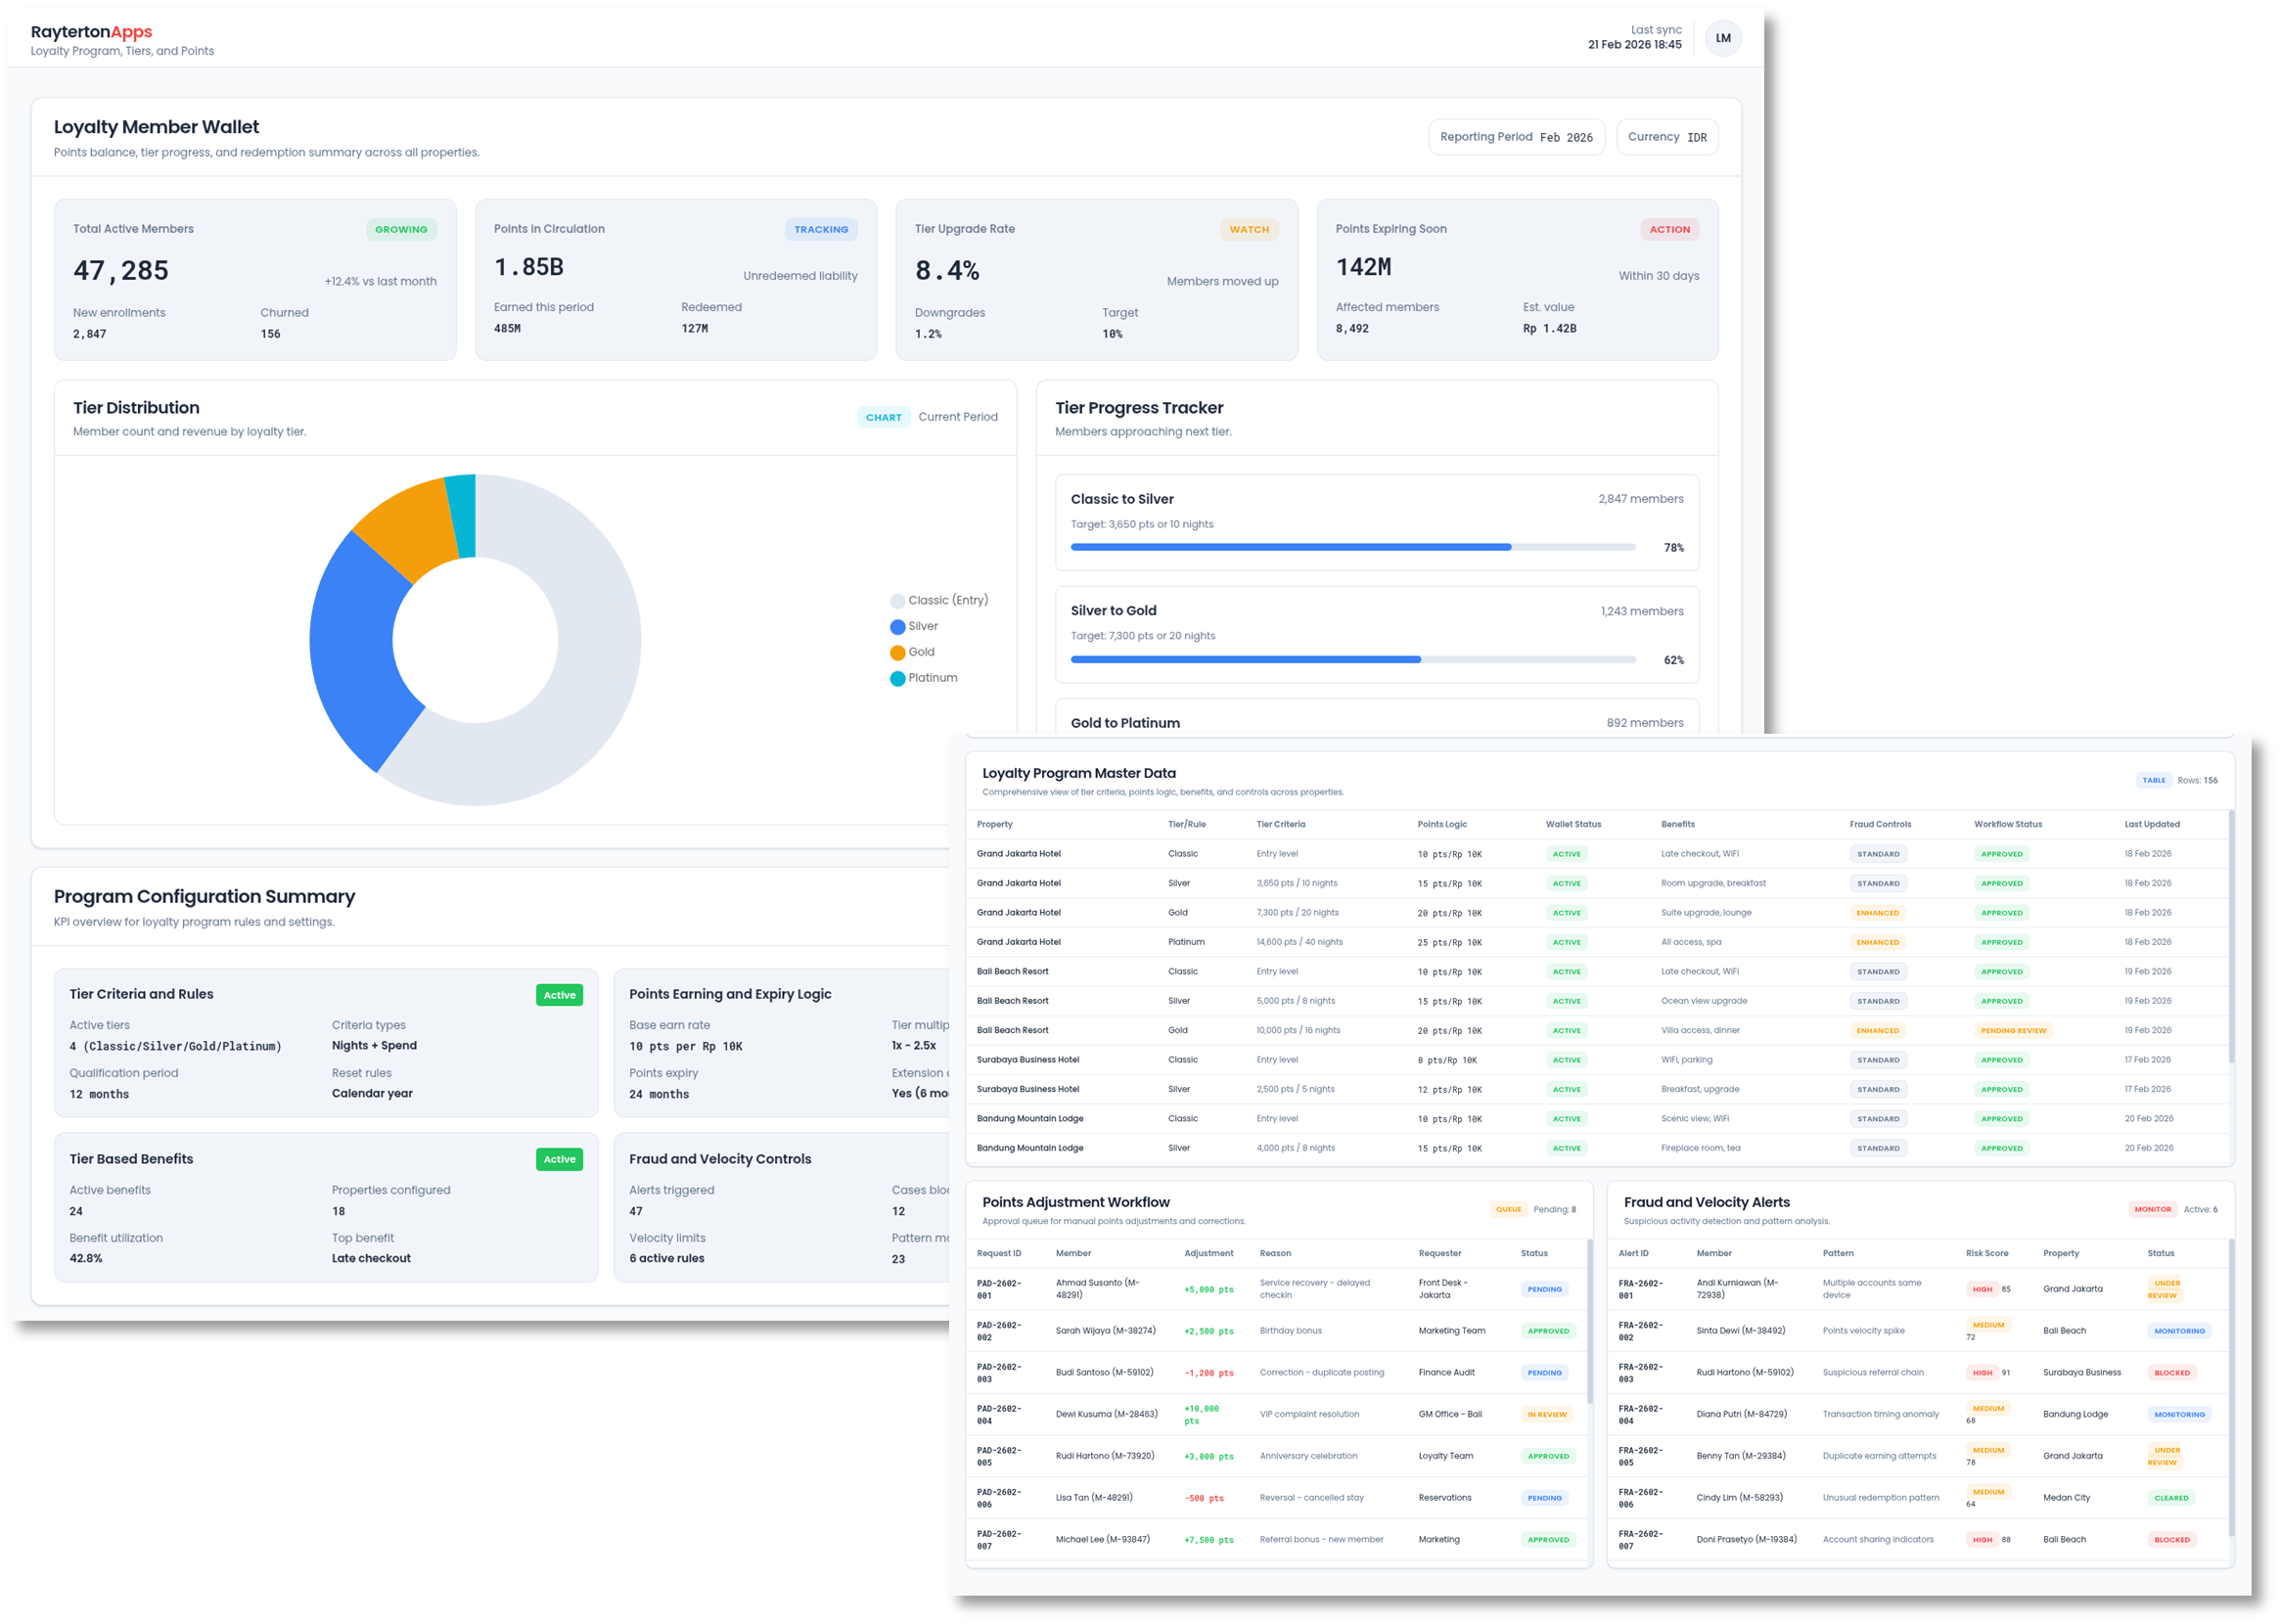
Task: Click the MONITOR badge in Fraud Alerts
Action: click(2151, 1209)
